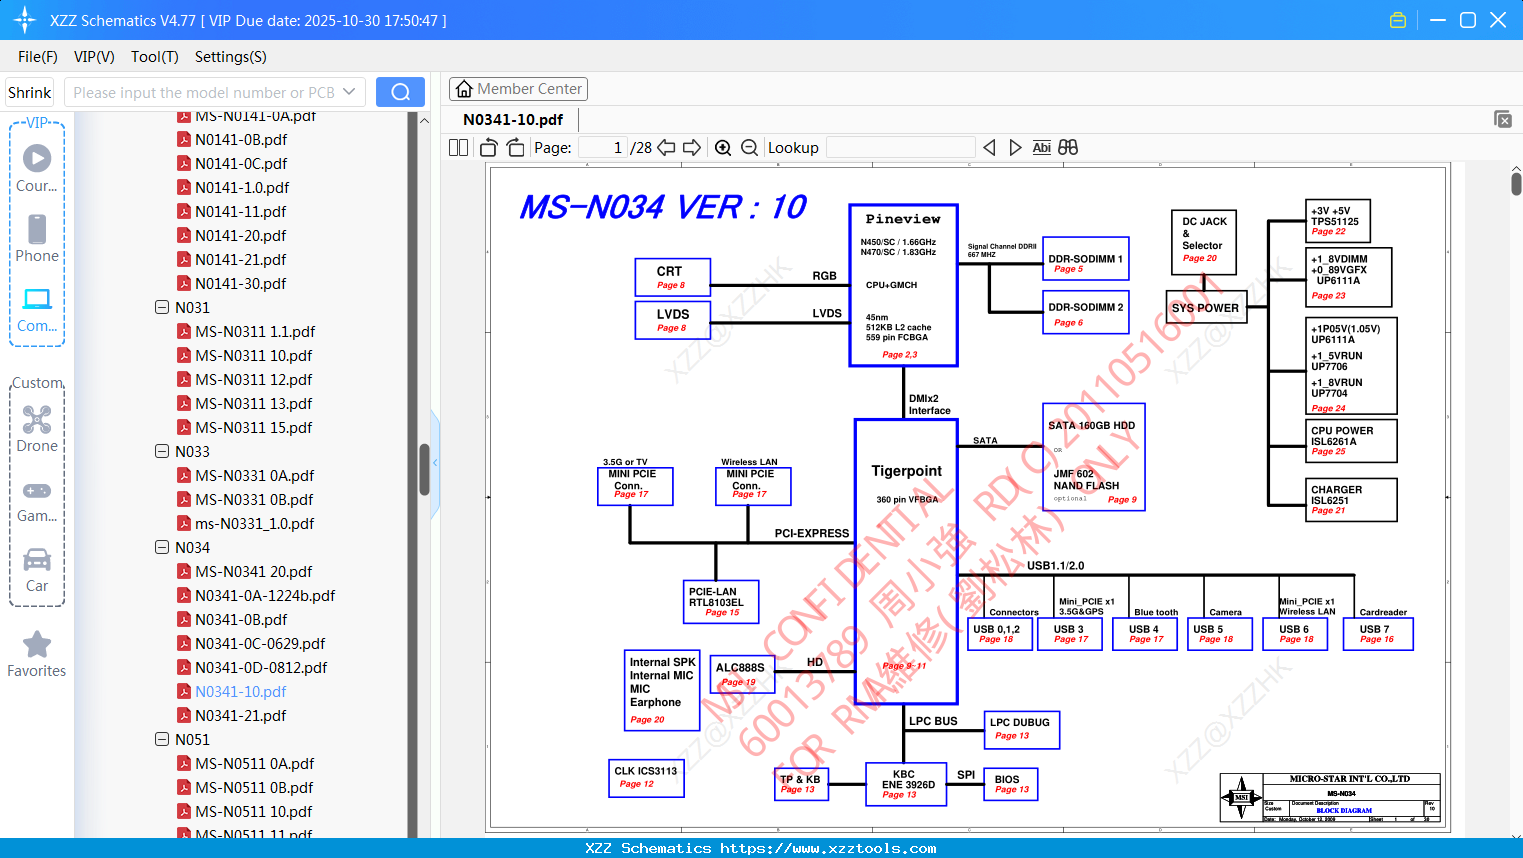
Task: Select the Phone category icon
Action: tap(37, 229)
